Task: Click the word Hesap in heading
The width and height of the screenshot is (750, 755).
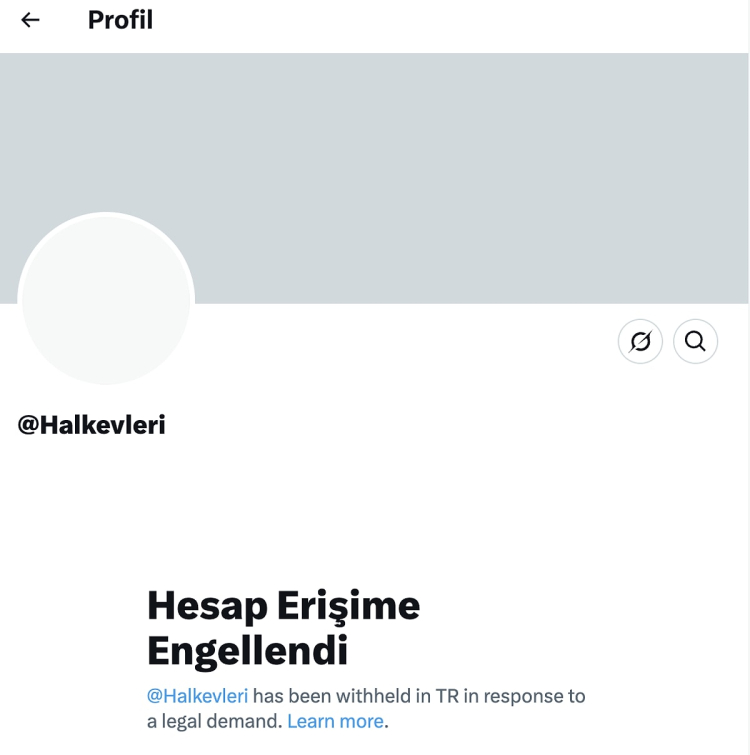Action: pos(207,604)
